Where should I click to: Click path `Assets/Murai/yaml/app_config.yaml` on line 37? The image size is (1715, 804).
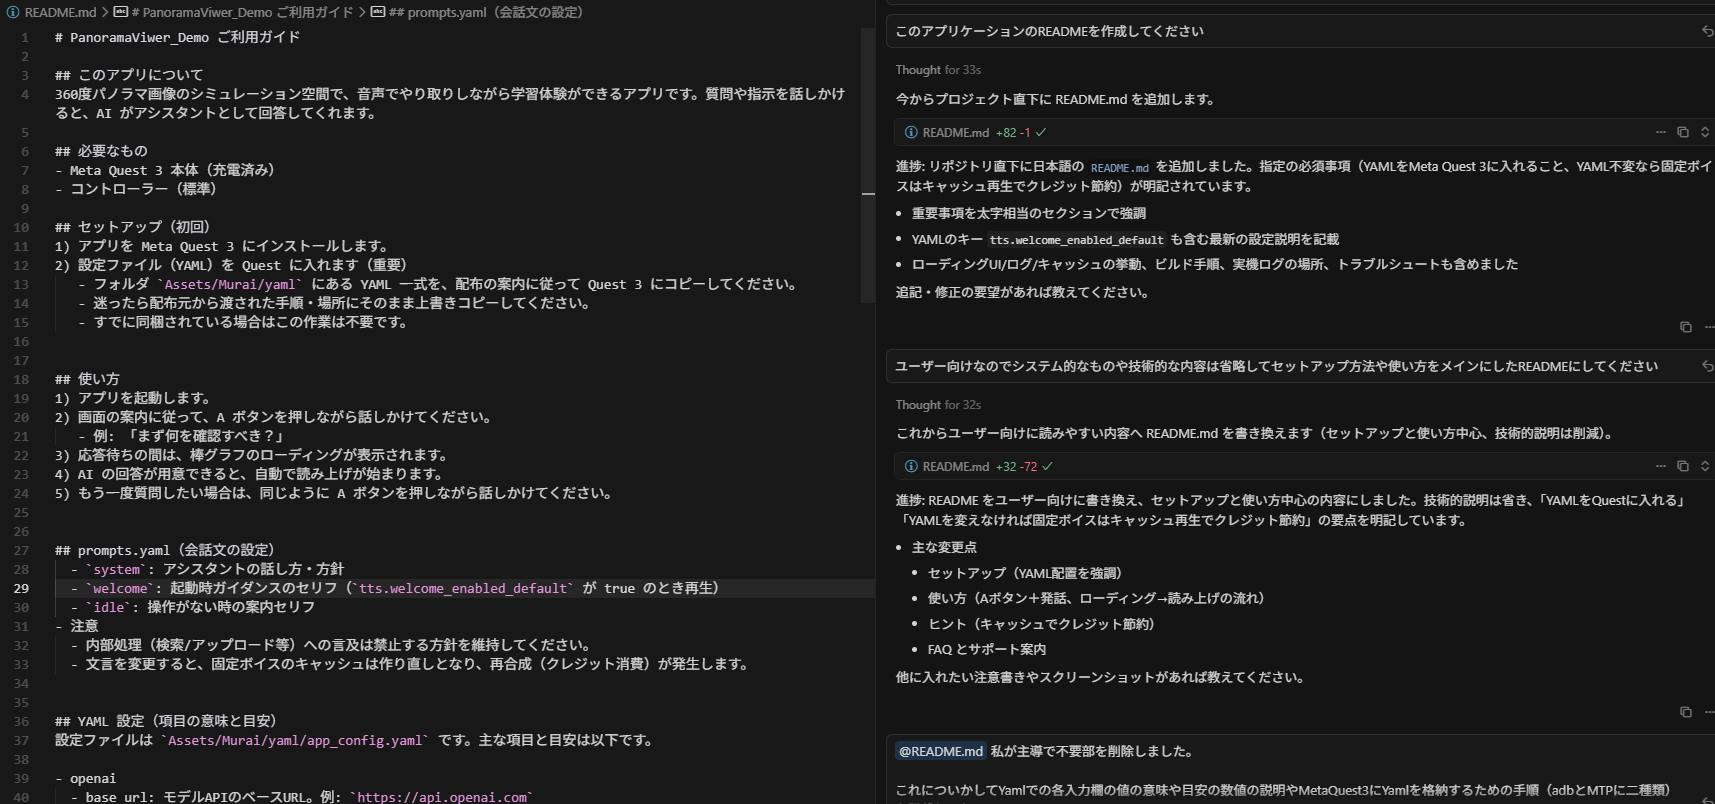295,740
